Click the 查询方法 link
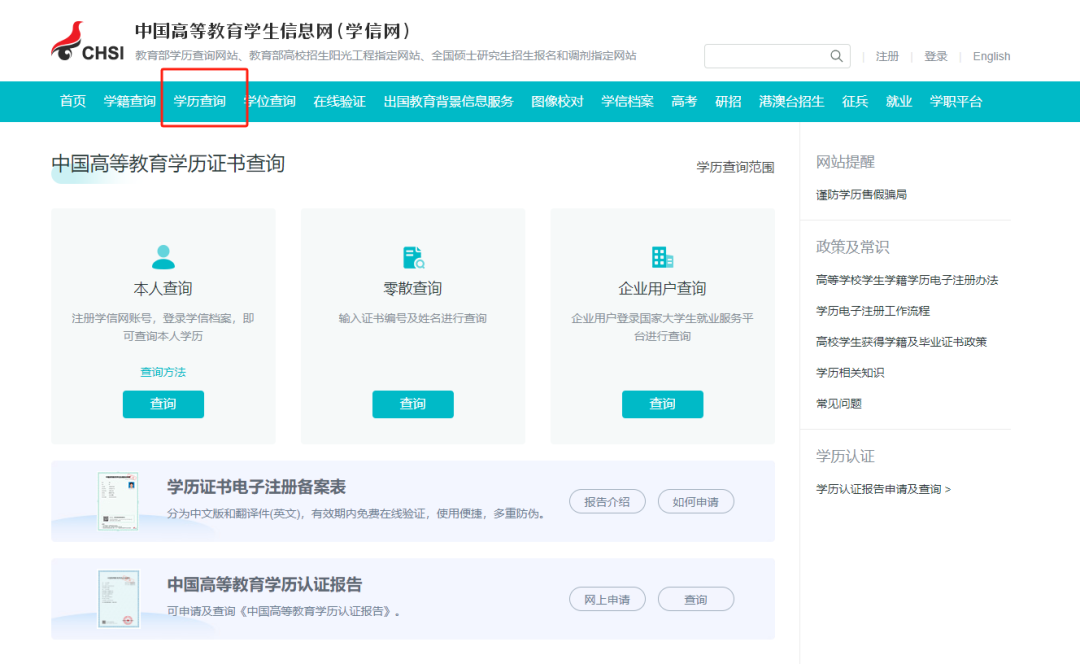1080x664 pixels. click(163, 372)
